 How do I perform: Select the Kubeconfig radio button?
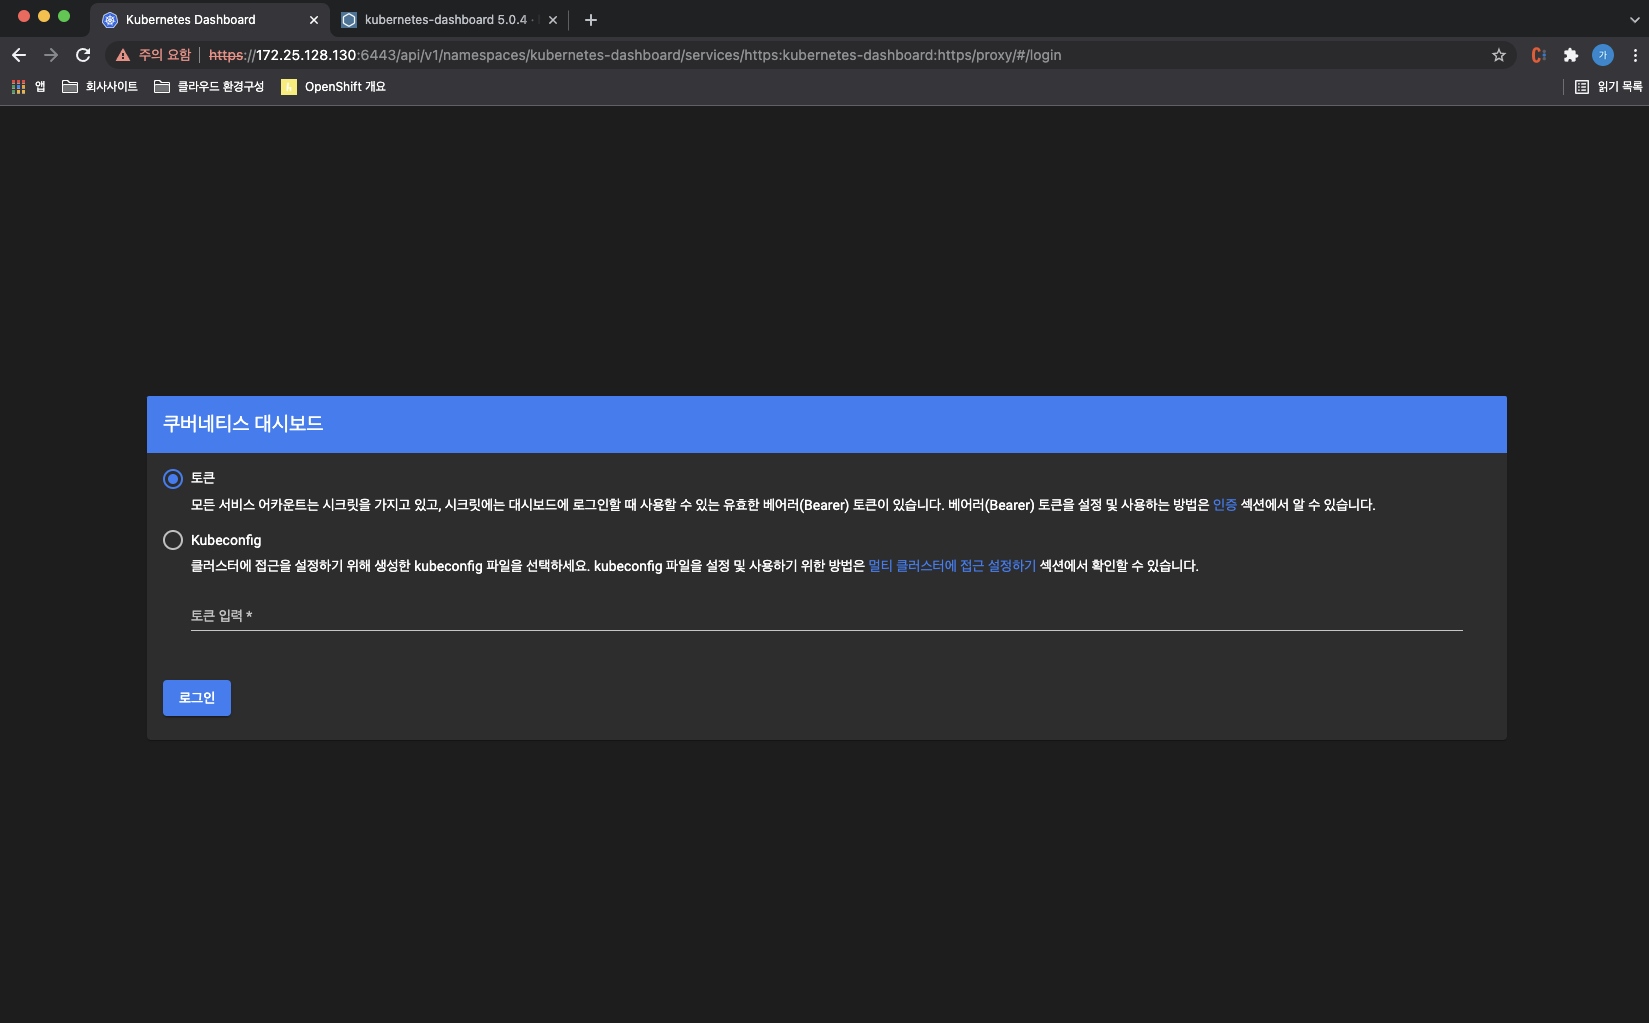(x=173, y=540)
